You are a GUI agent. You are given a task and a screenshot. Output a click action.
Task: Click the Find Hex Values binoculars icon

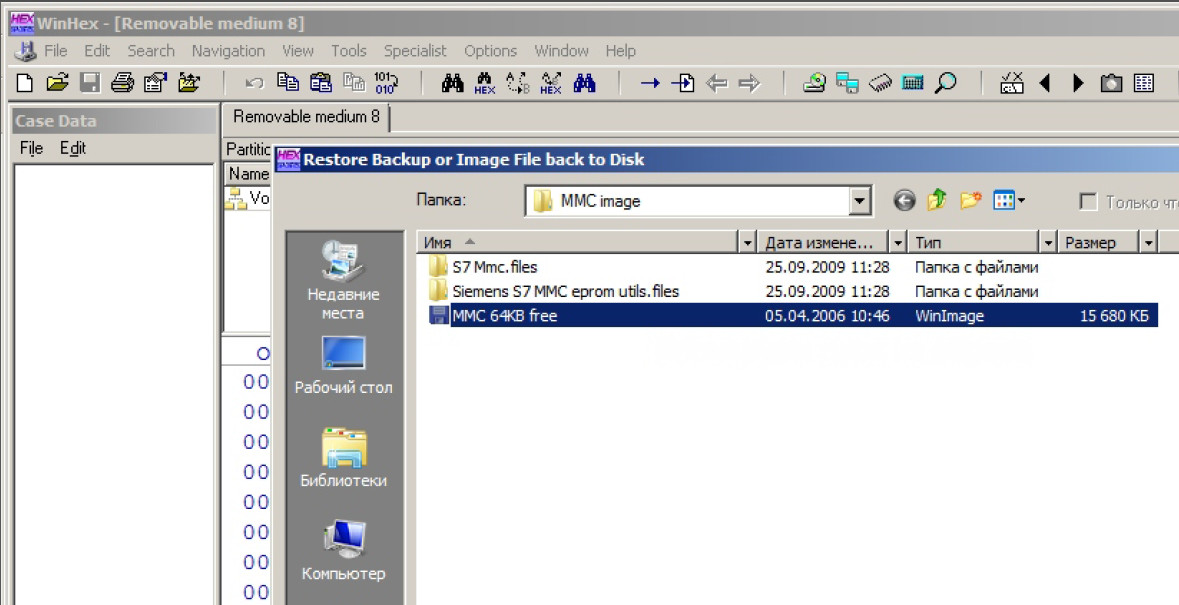click(x=485, y=83)
